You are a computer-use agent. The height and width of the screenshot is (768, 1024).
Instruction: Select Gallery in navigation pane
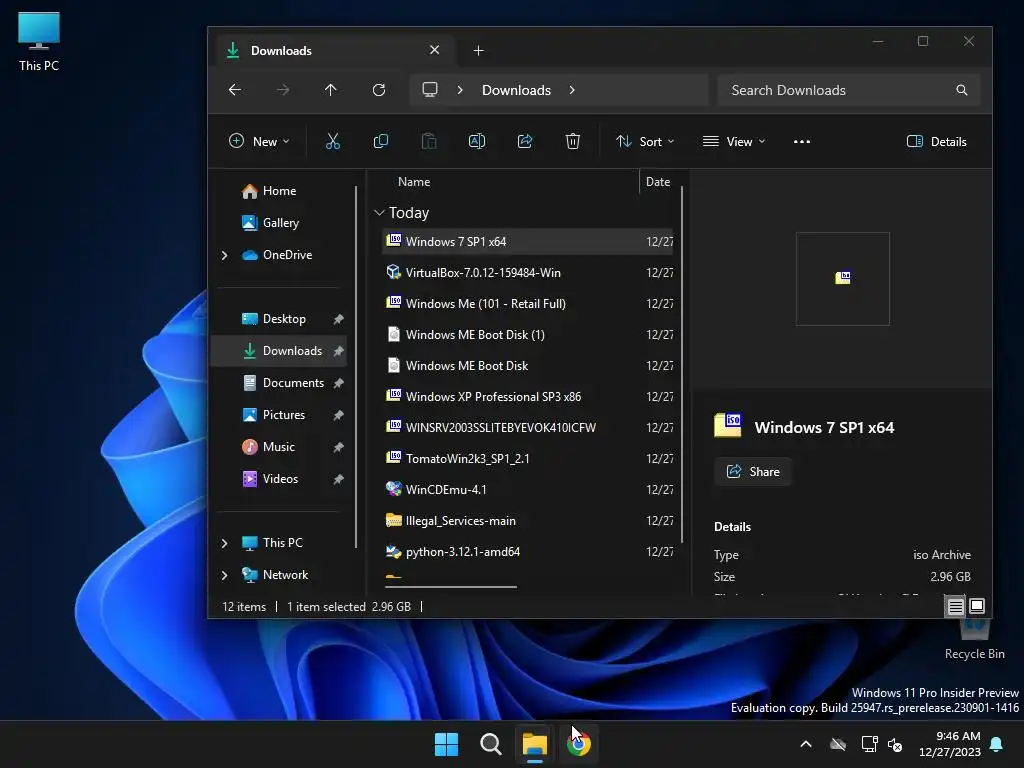tap(279, 223)
